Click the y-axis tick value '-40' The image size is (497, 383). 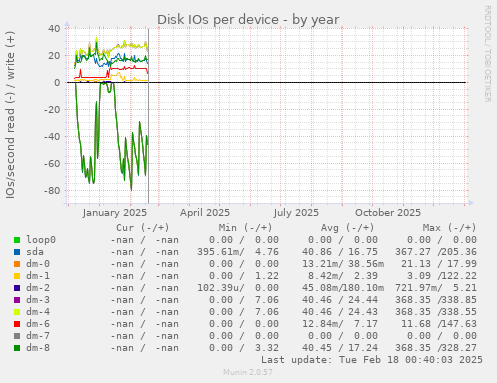[x=52, y=137]
